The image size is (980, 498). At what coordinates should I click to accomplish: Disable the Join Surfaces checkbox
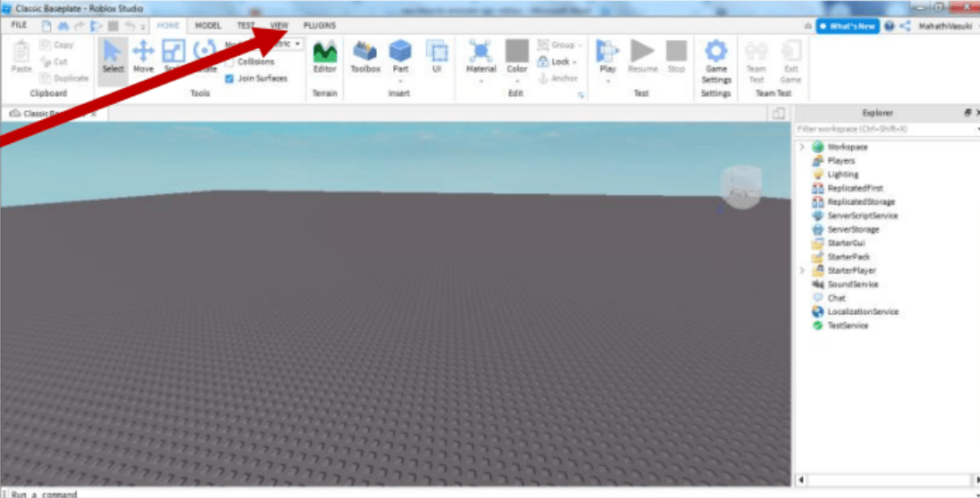tap(229, 79)
